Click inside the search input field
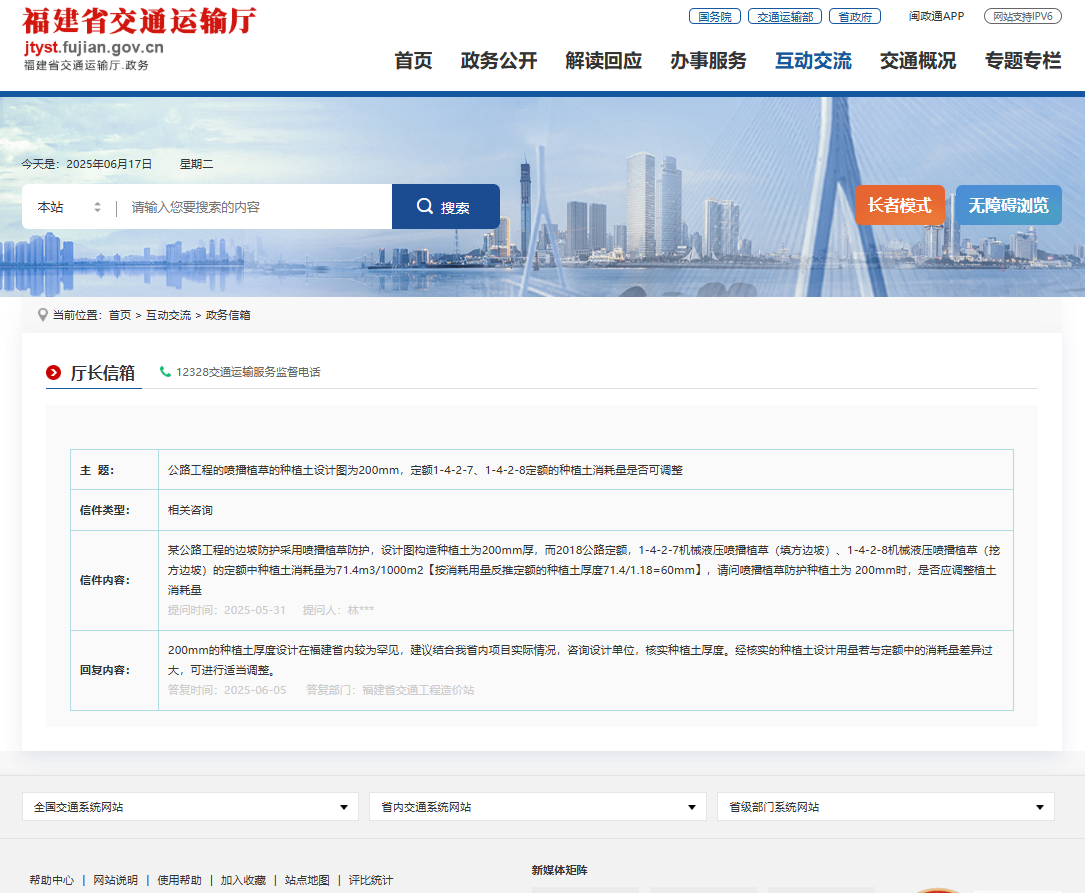 (x=250, y=205)
